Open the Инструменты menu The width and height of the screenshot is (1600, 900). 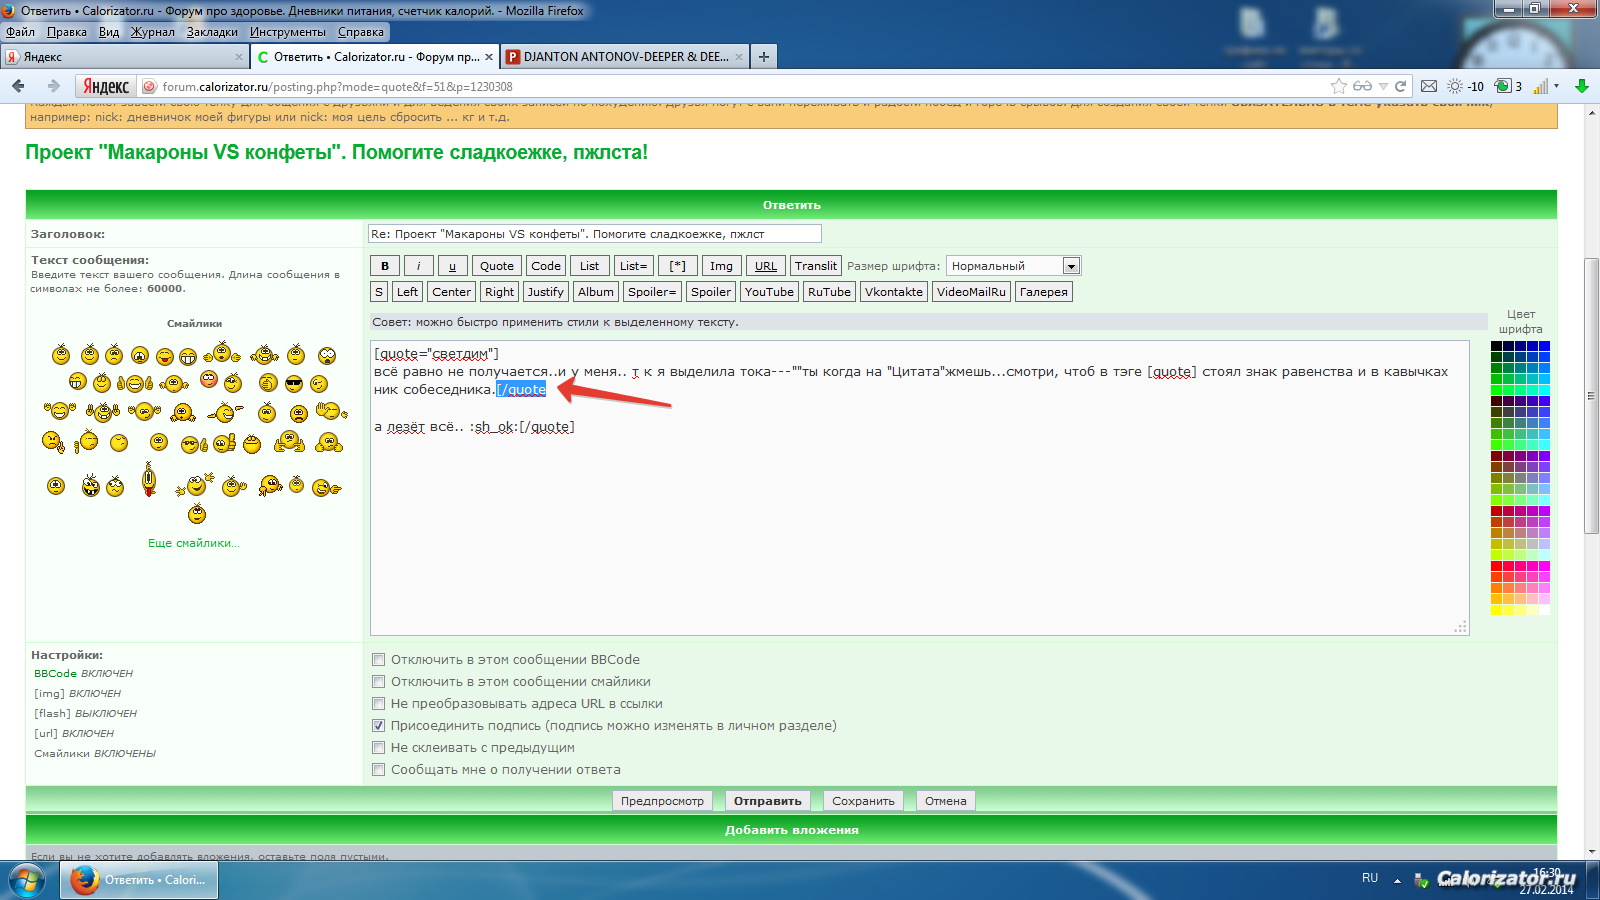pos(288,32)
